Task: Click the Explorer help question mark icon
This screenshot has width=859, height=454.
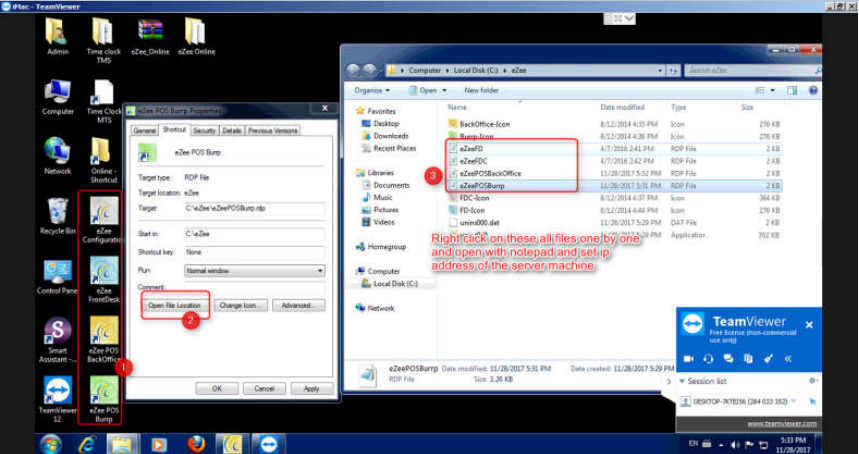Action: click(x=813, y=90)
